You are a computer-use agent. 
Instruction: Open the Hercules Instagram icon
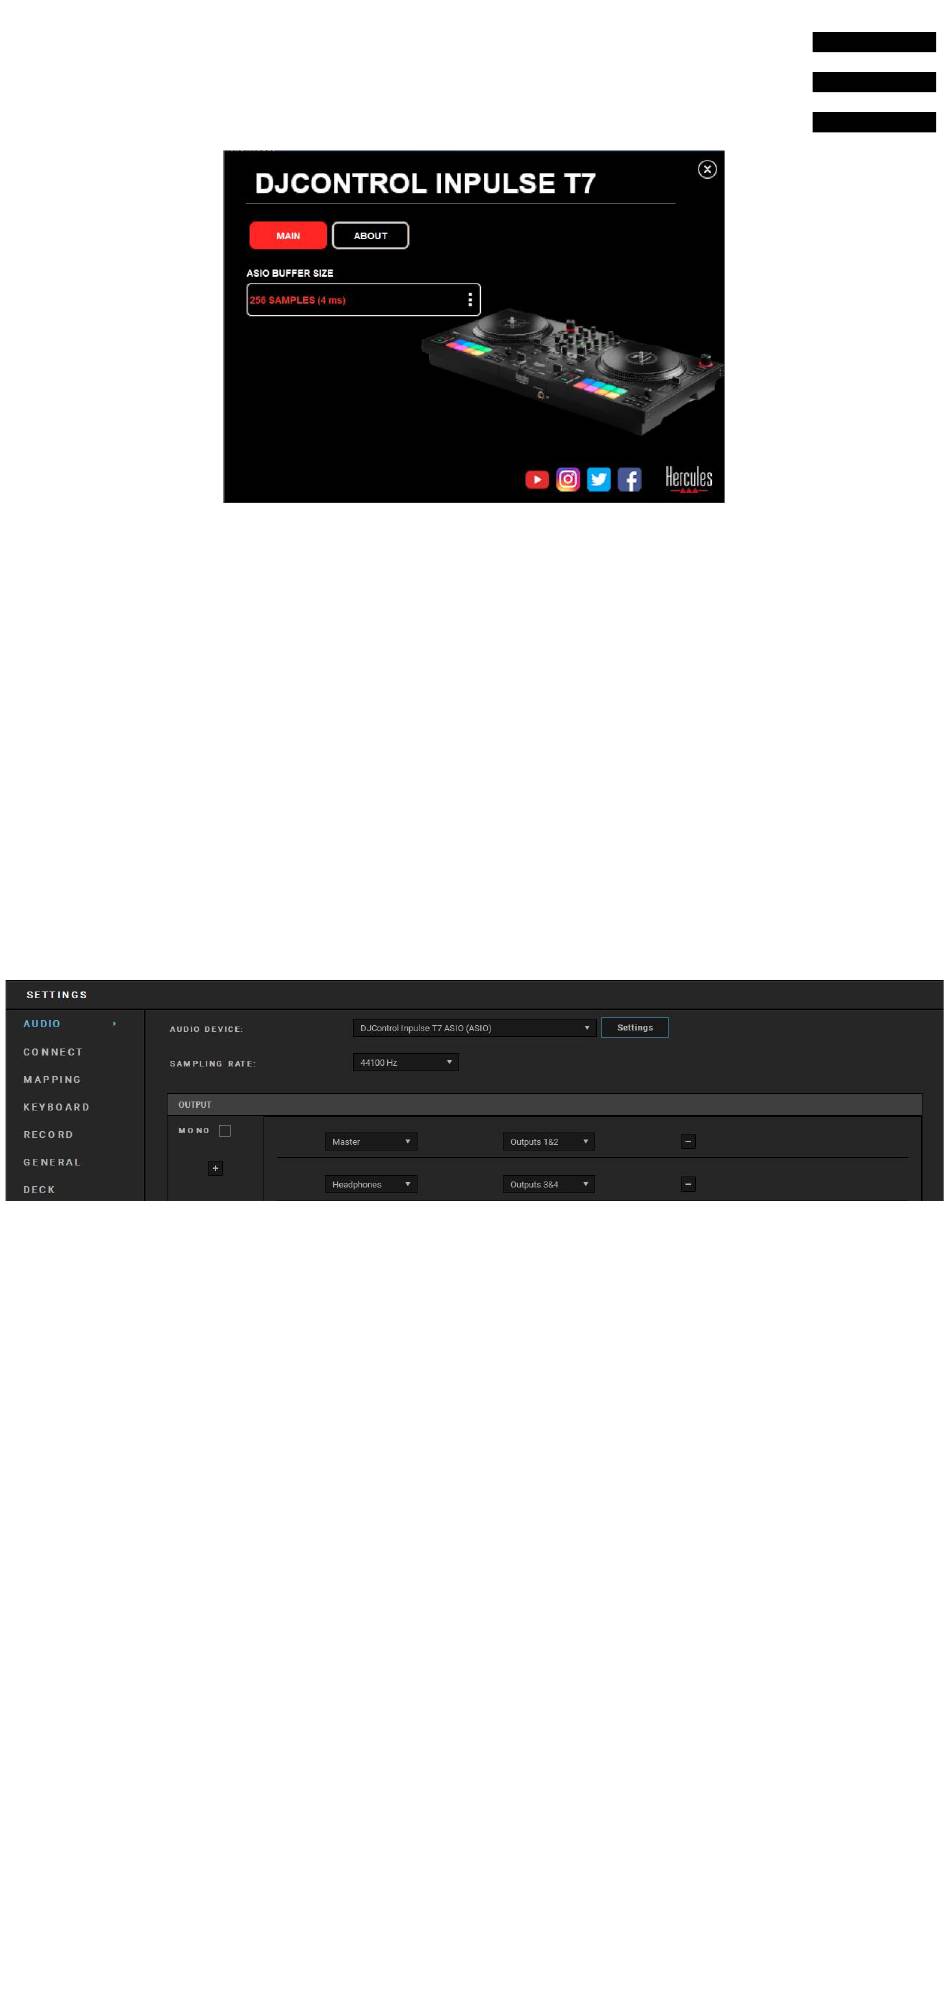tap(568, 480)
